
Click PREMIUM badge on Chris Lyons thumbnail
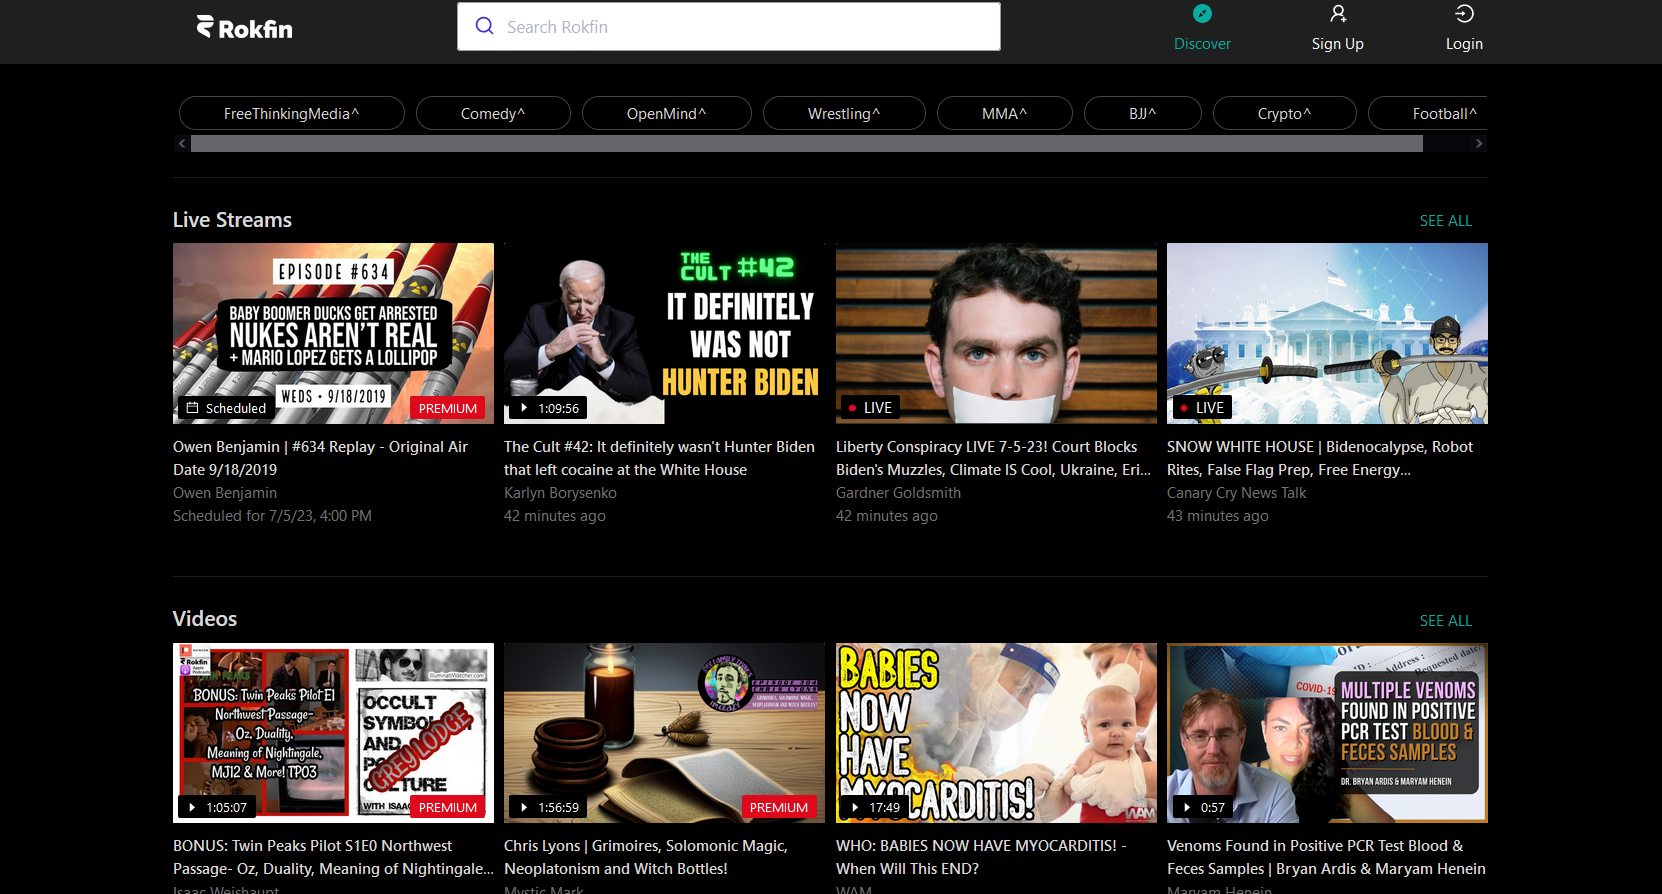point(778,807)
